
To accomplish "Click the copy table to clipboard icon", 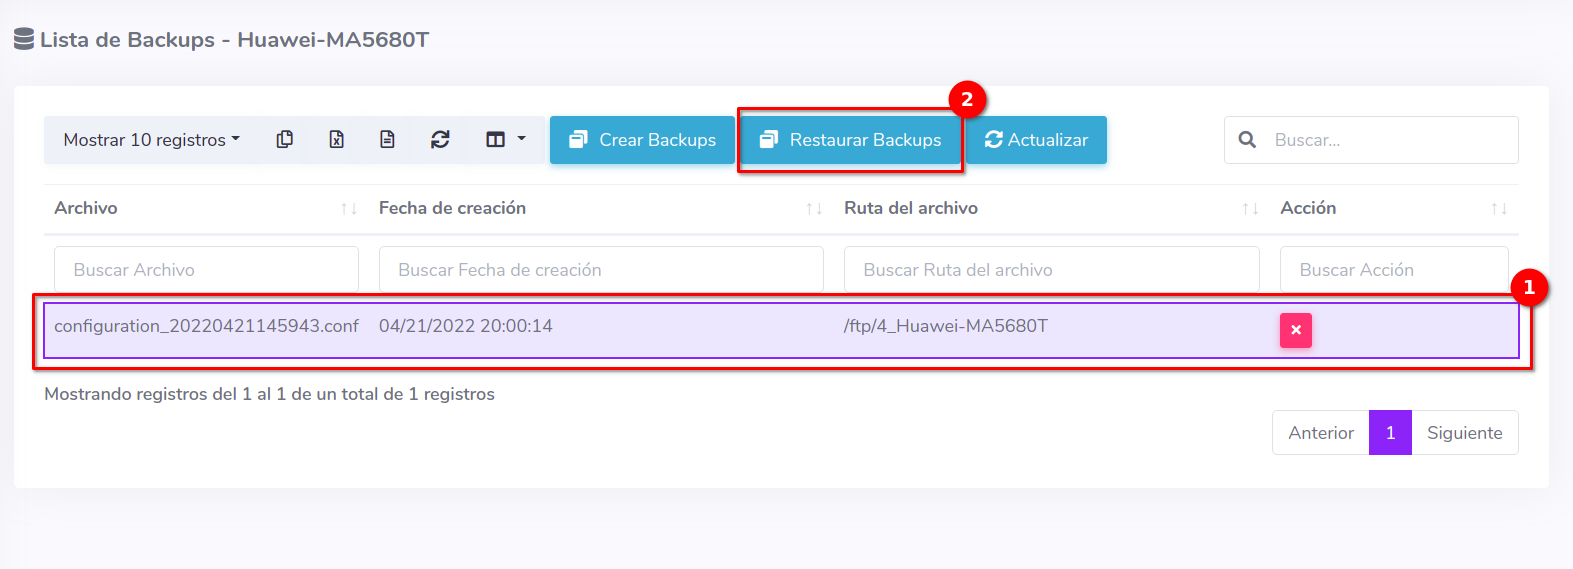I will tap(285, 140).
